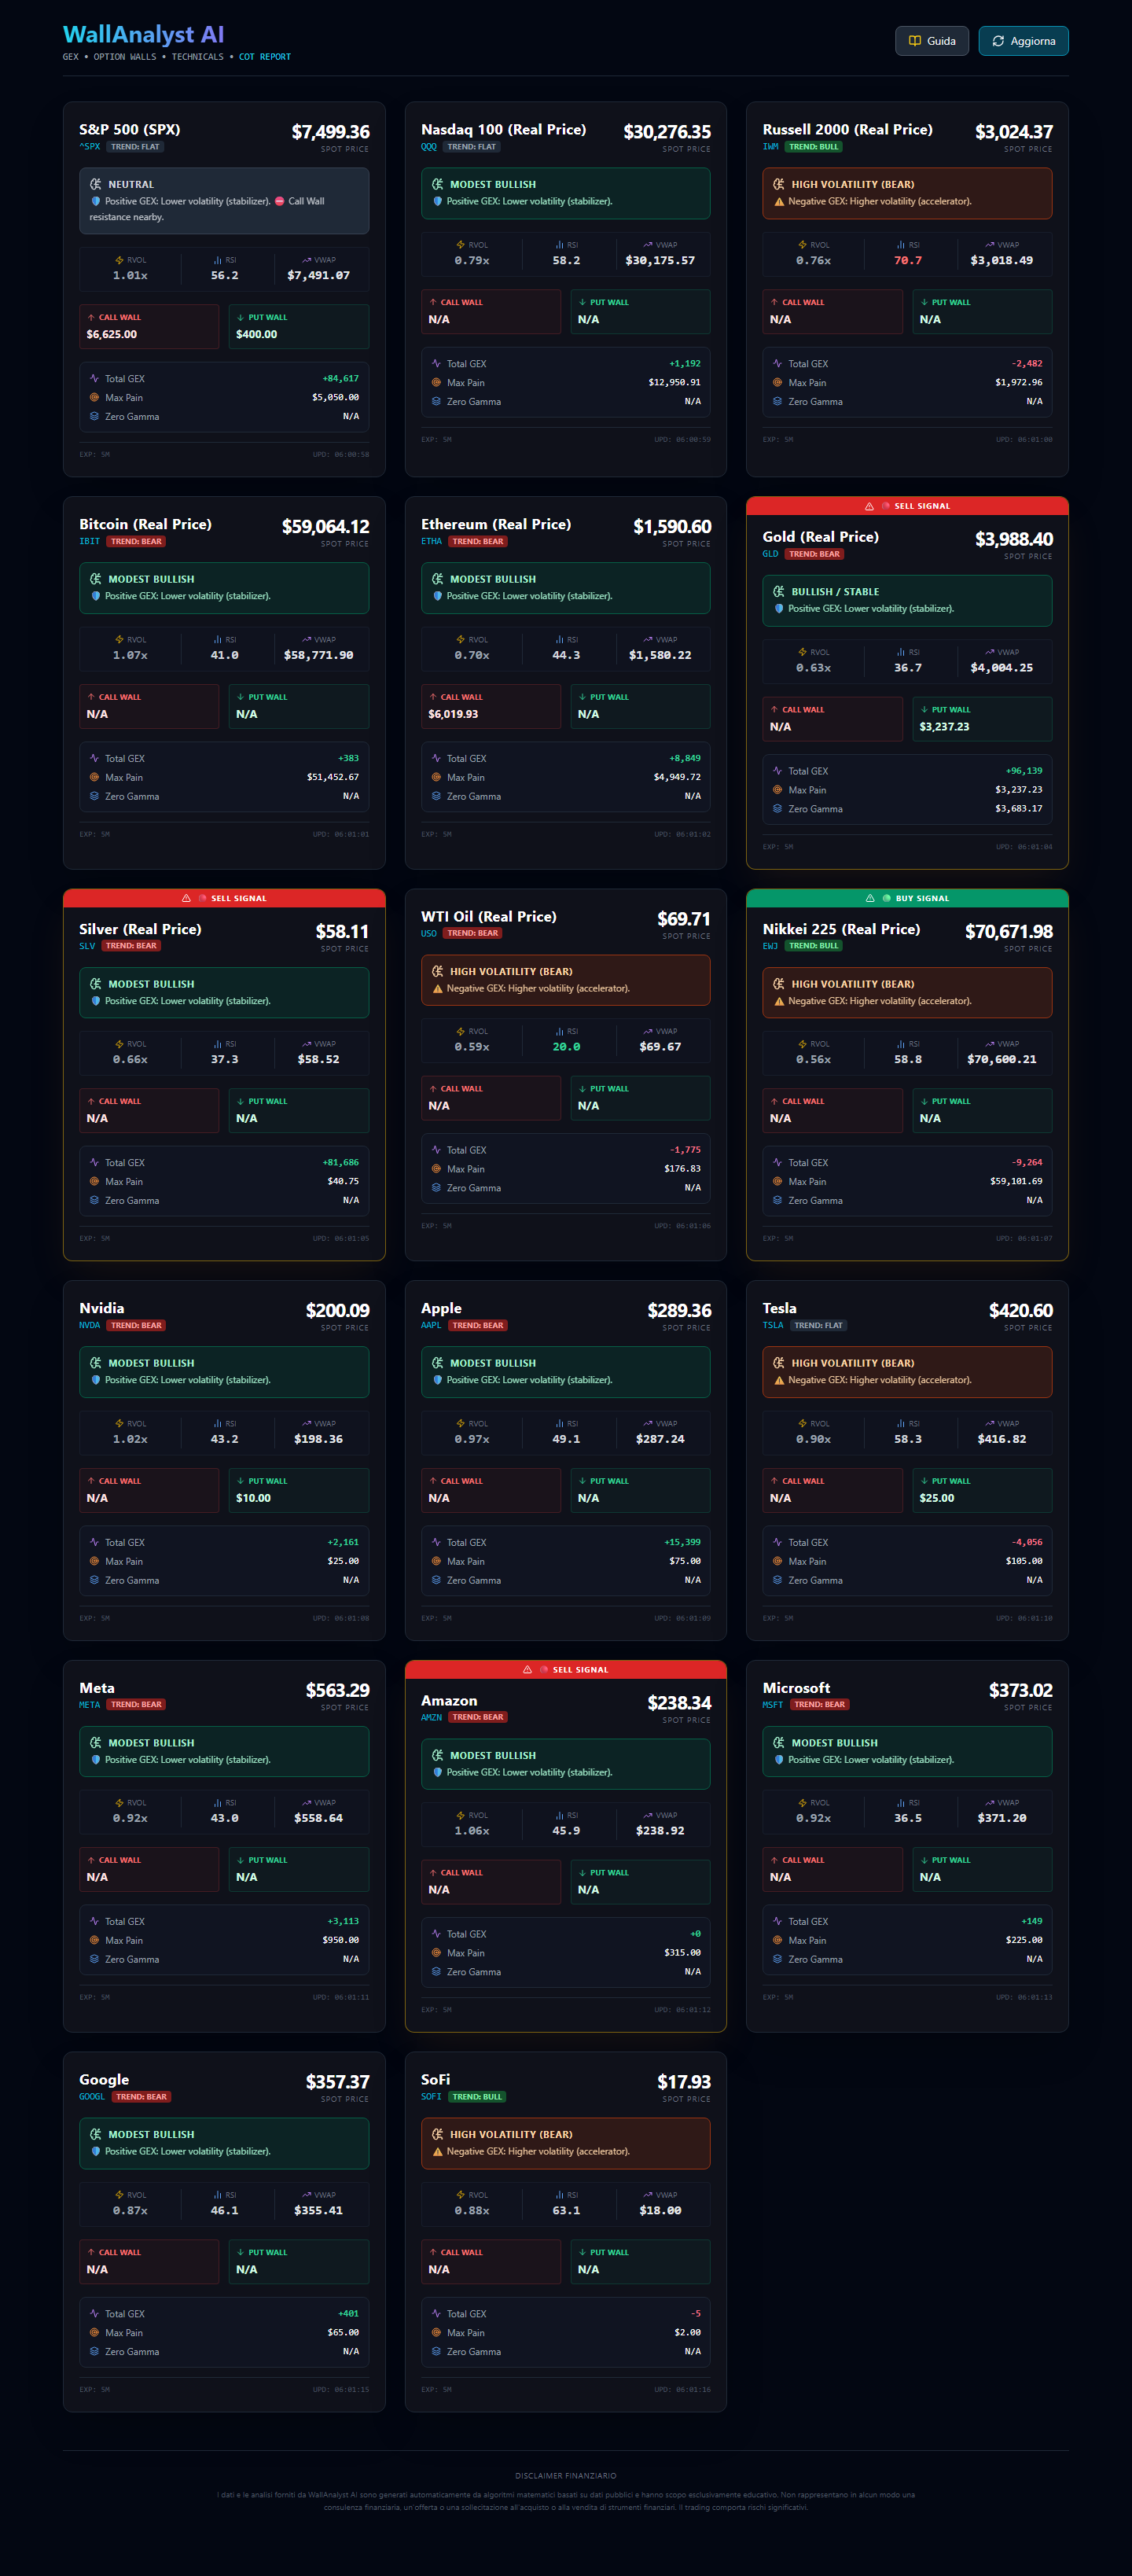
Task: Click the Total GEX icon in Apple card
Action: click(x=436, y=1542)
